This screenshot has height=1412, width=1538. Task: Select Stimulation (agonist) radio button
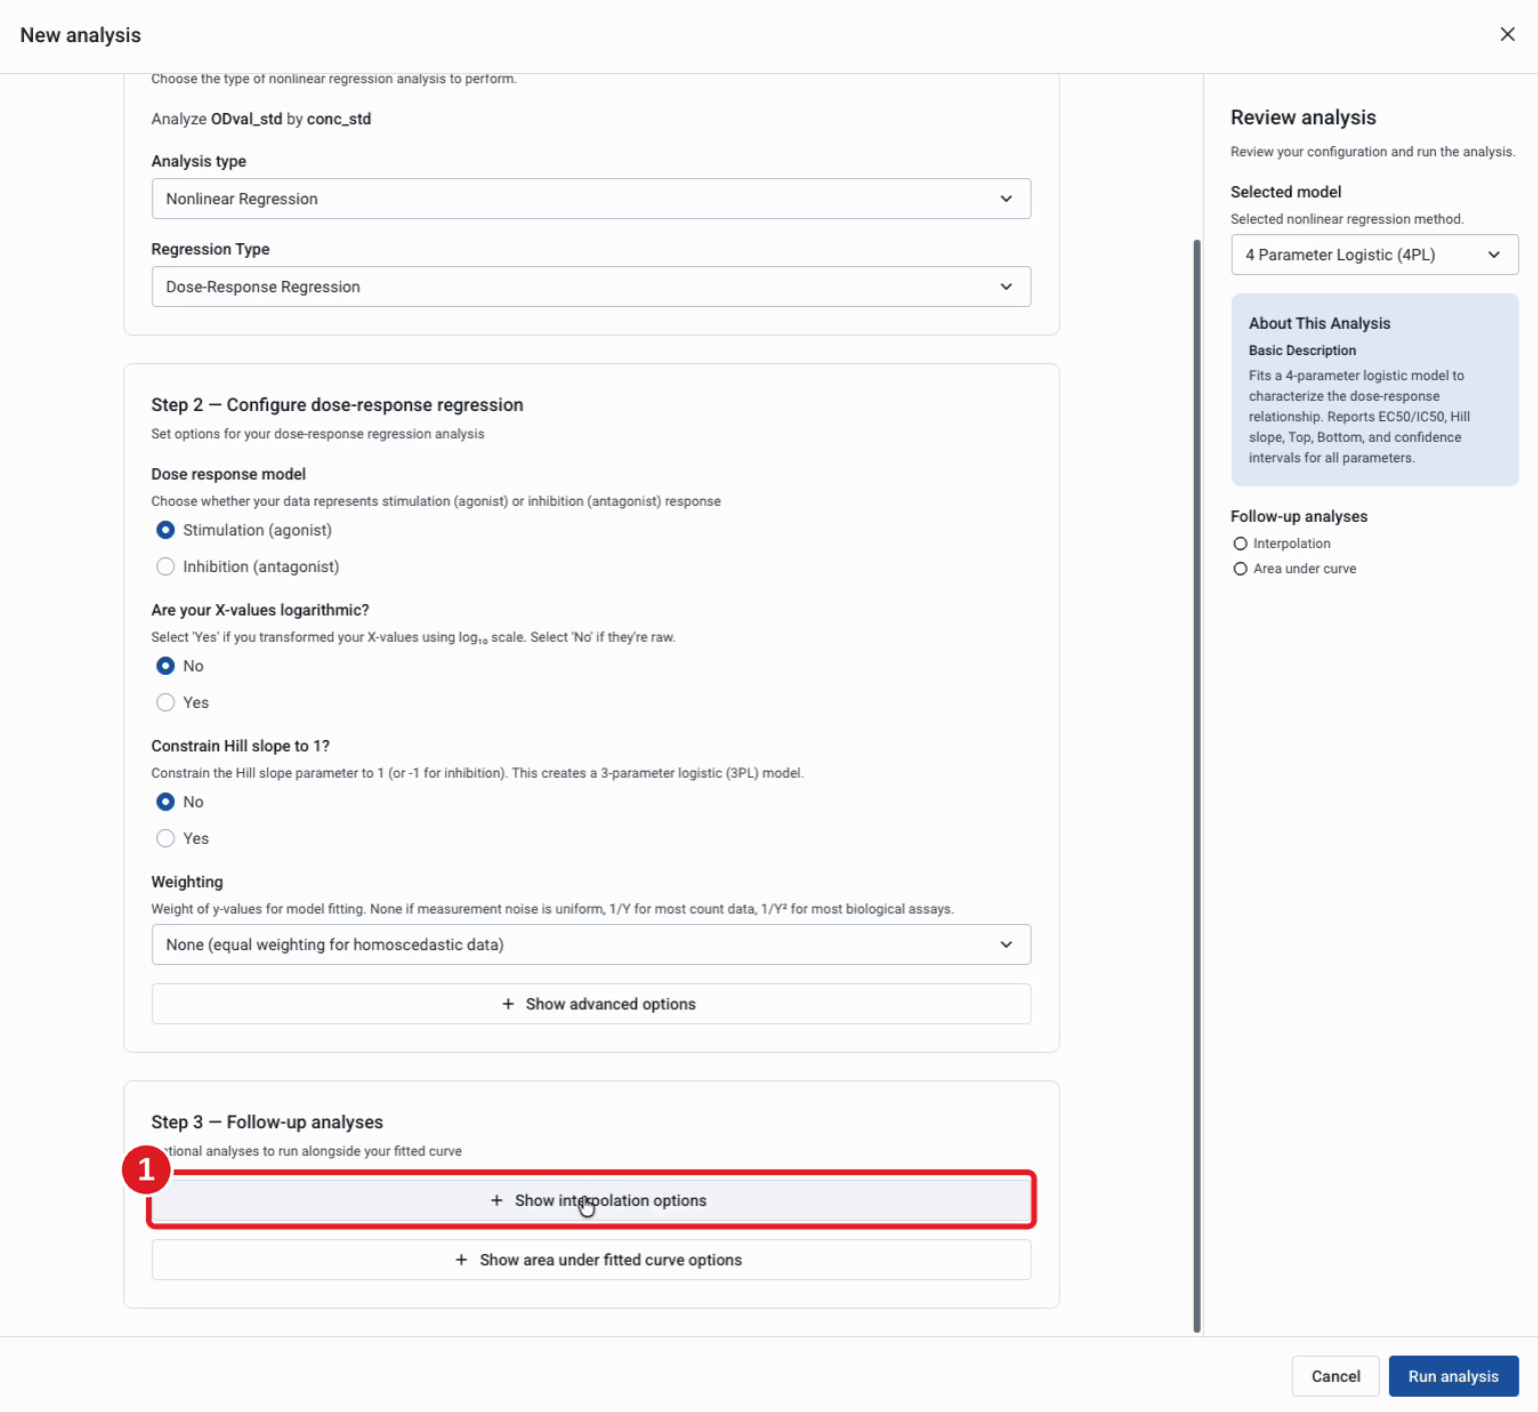click(x=166, y=530)
